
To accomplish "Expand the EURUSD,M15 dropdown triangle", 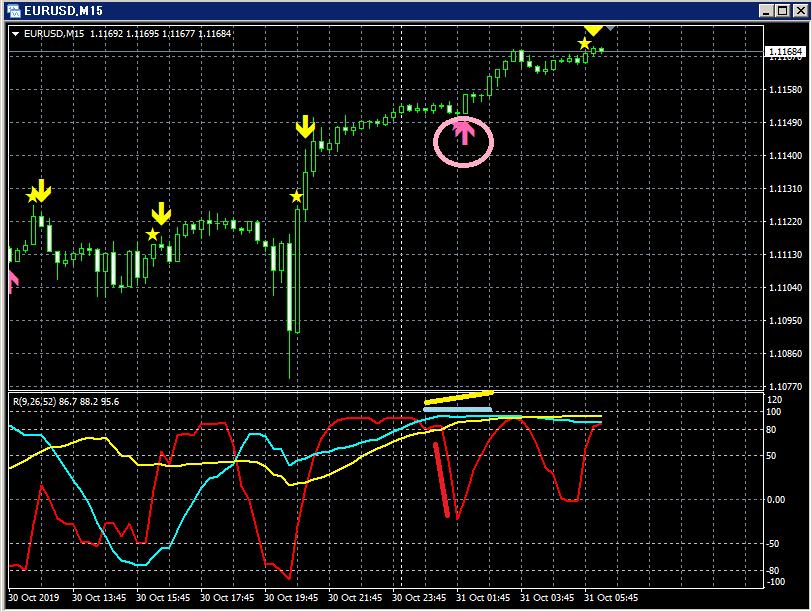I will tap(15, 34).
